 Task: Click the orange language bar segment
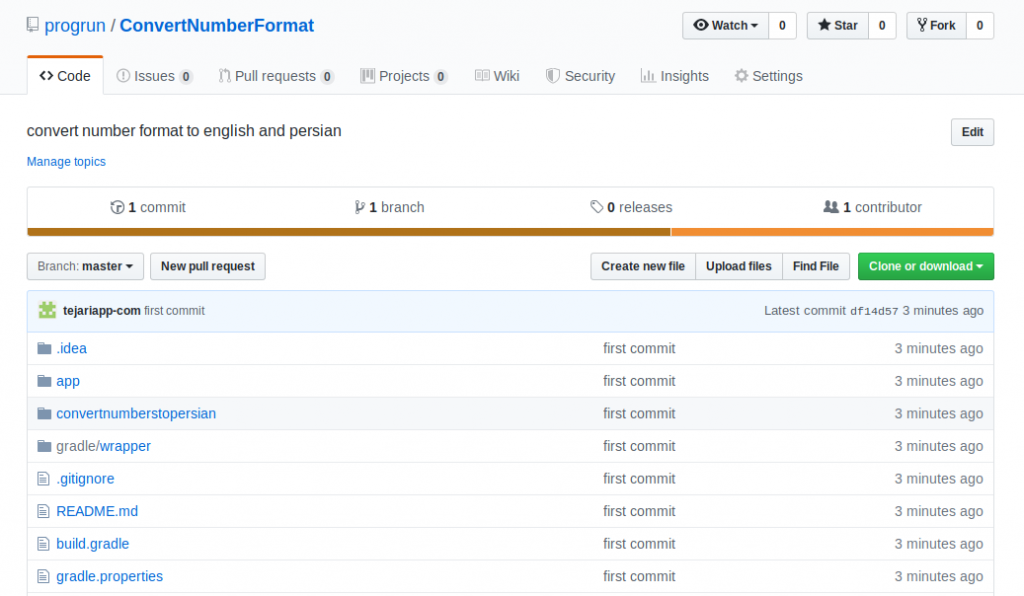coord(832,232)
